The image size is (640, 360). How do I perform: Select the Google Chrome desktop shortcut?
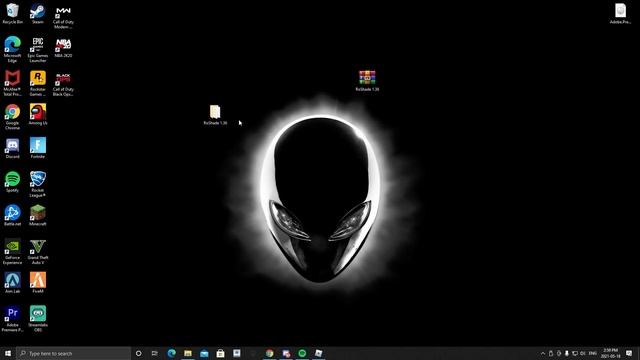pyautogui.click(x=12, y=117)
